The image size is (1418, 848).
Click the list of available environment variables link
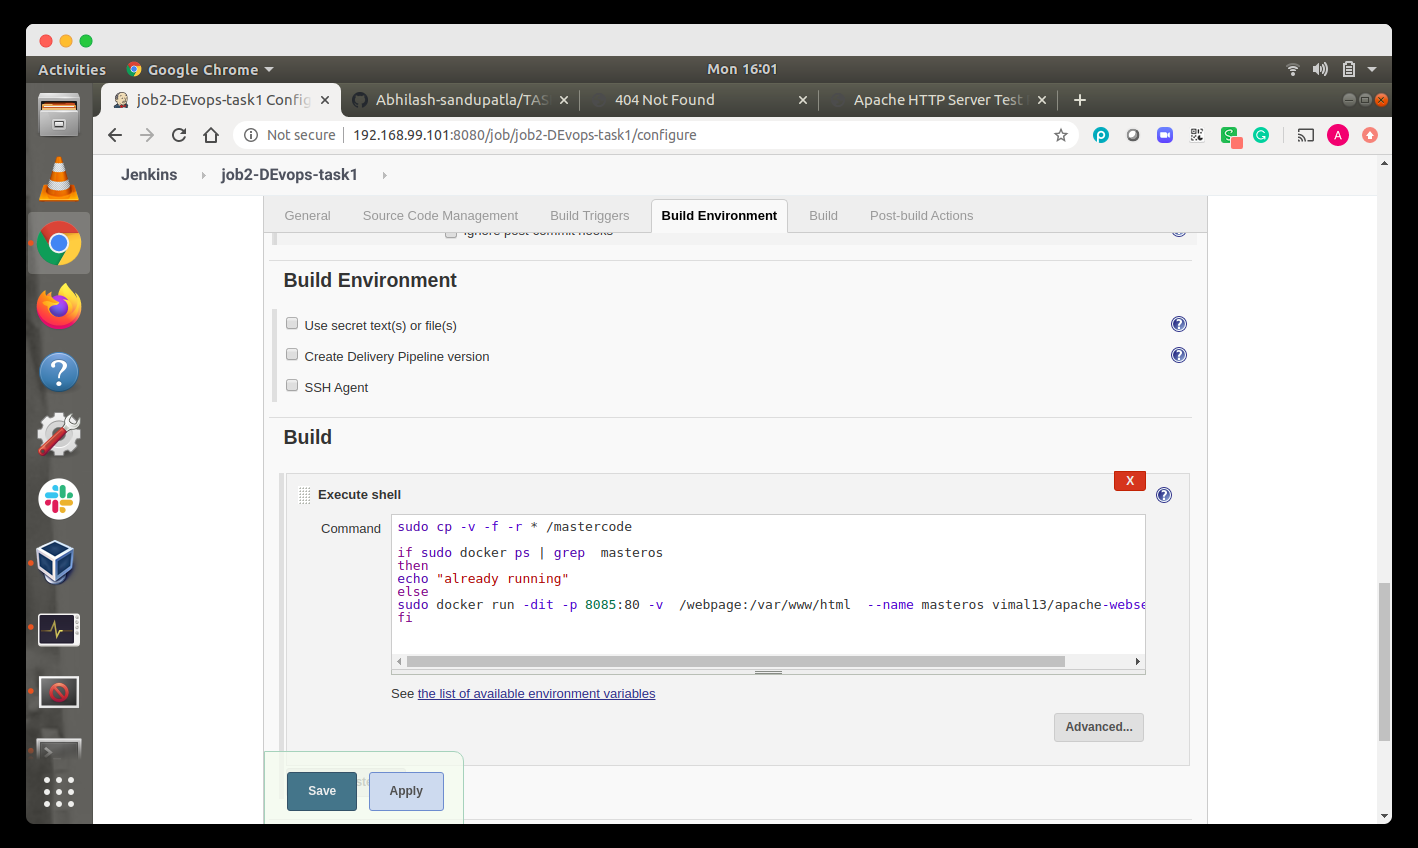tap(536, 693)
